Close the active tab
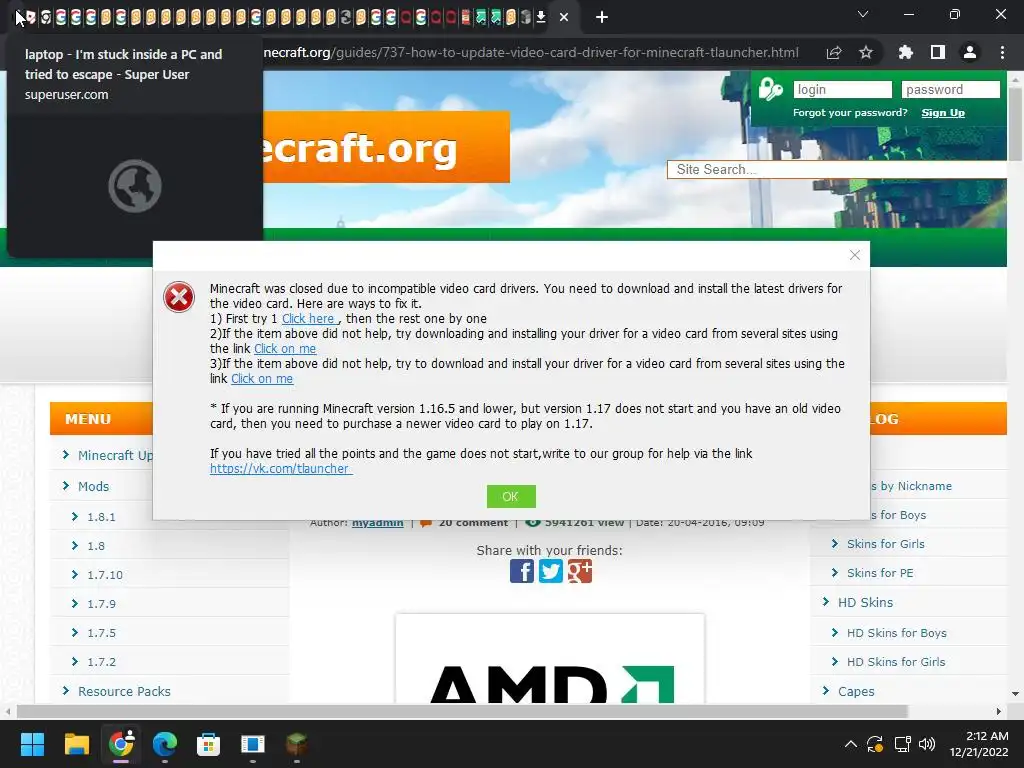Screen dimensions: 1024x768 [564, 18]
